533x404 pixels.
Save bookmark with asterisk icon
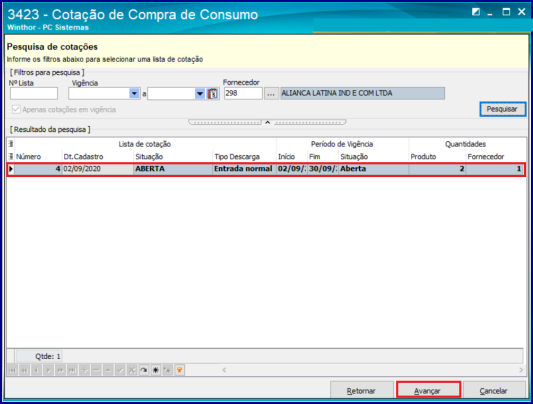[156, 370]
